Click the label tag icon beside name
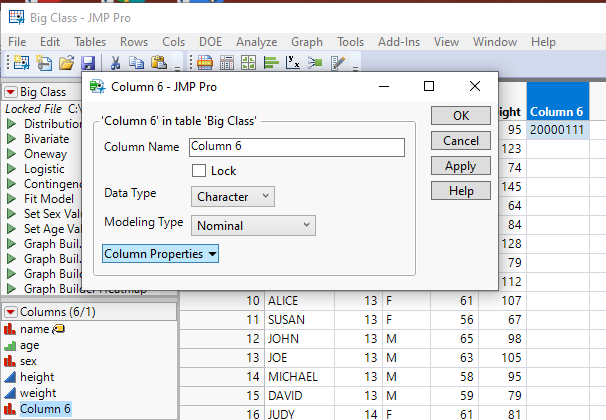 click(58, 329)
